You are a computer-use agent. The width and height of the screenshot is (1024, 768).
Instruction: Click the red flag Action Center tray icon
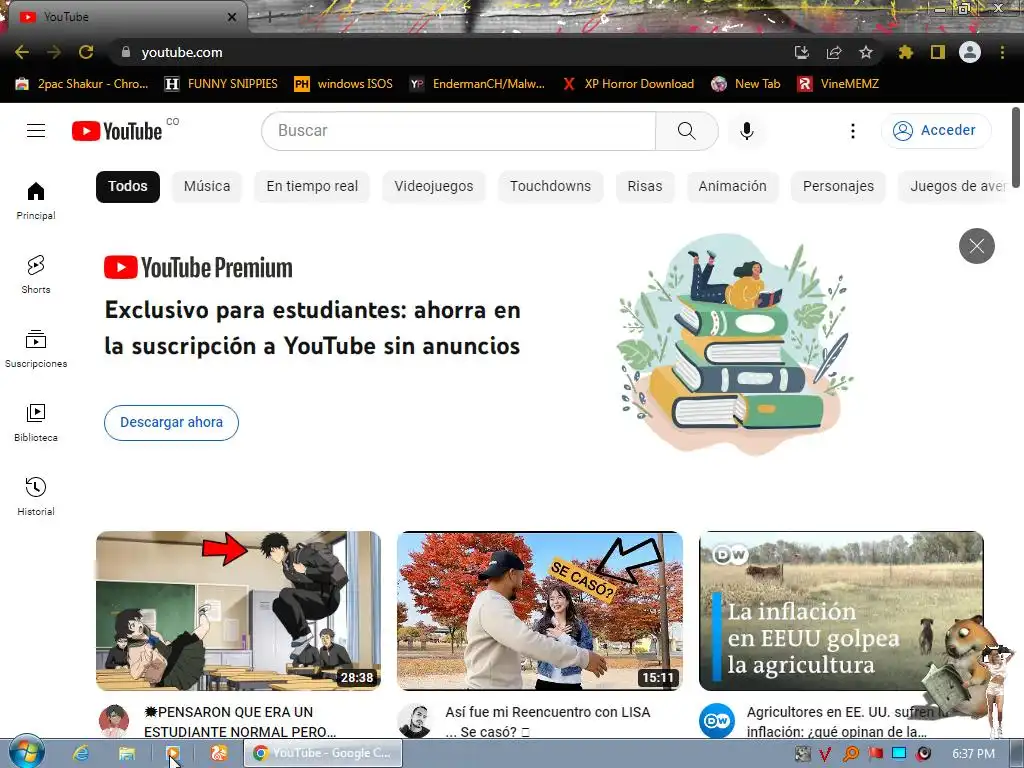coord(875,754)
